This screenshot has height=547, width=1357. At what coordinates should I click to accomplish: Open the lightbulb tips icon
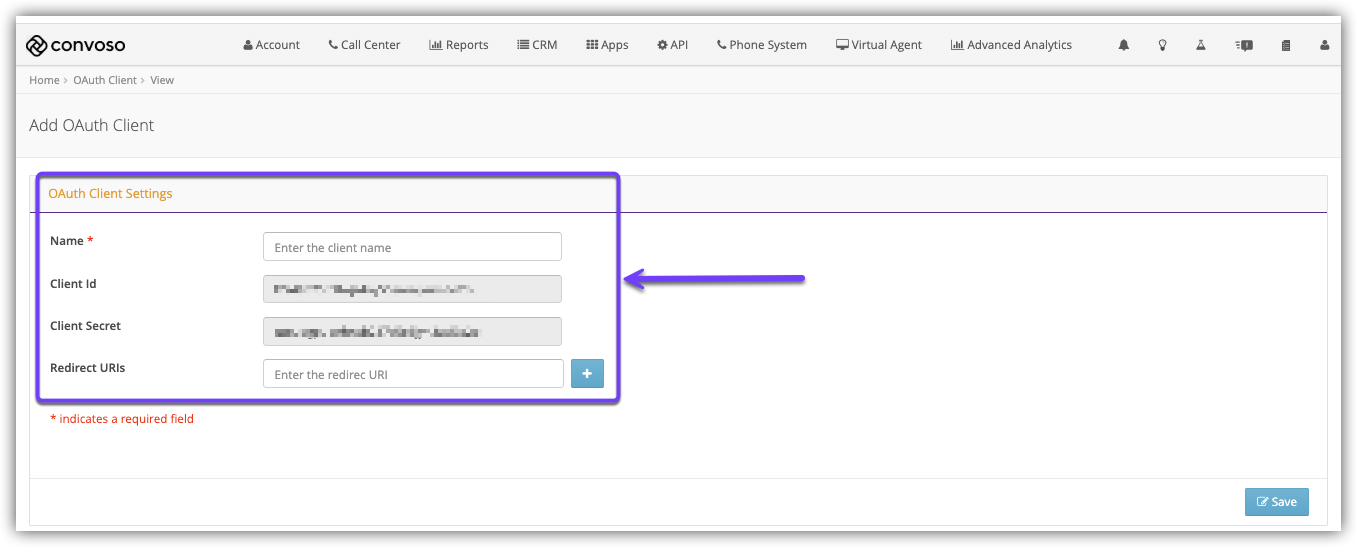[x=1162, y=45]
